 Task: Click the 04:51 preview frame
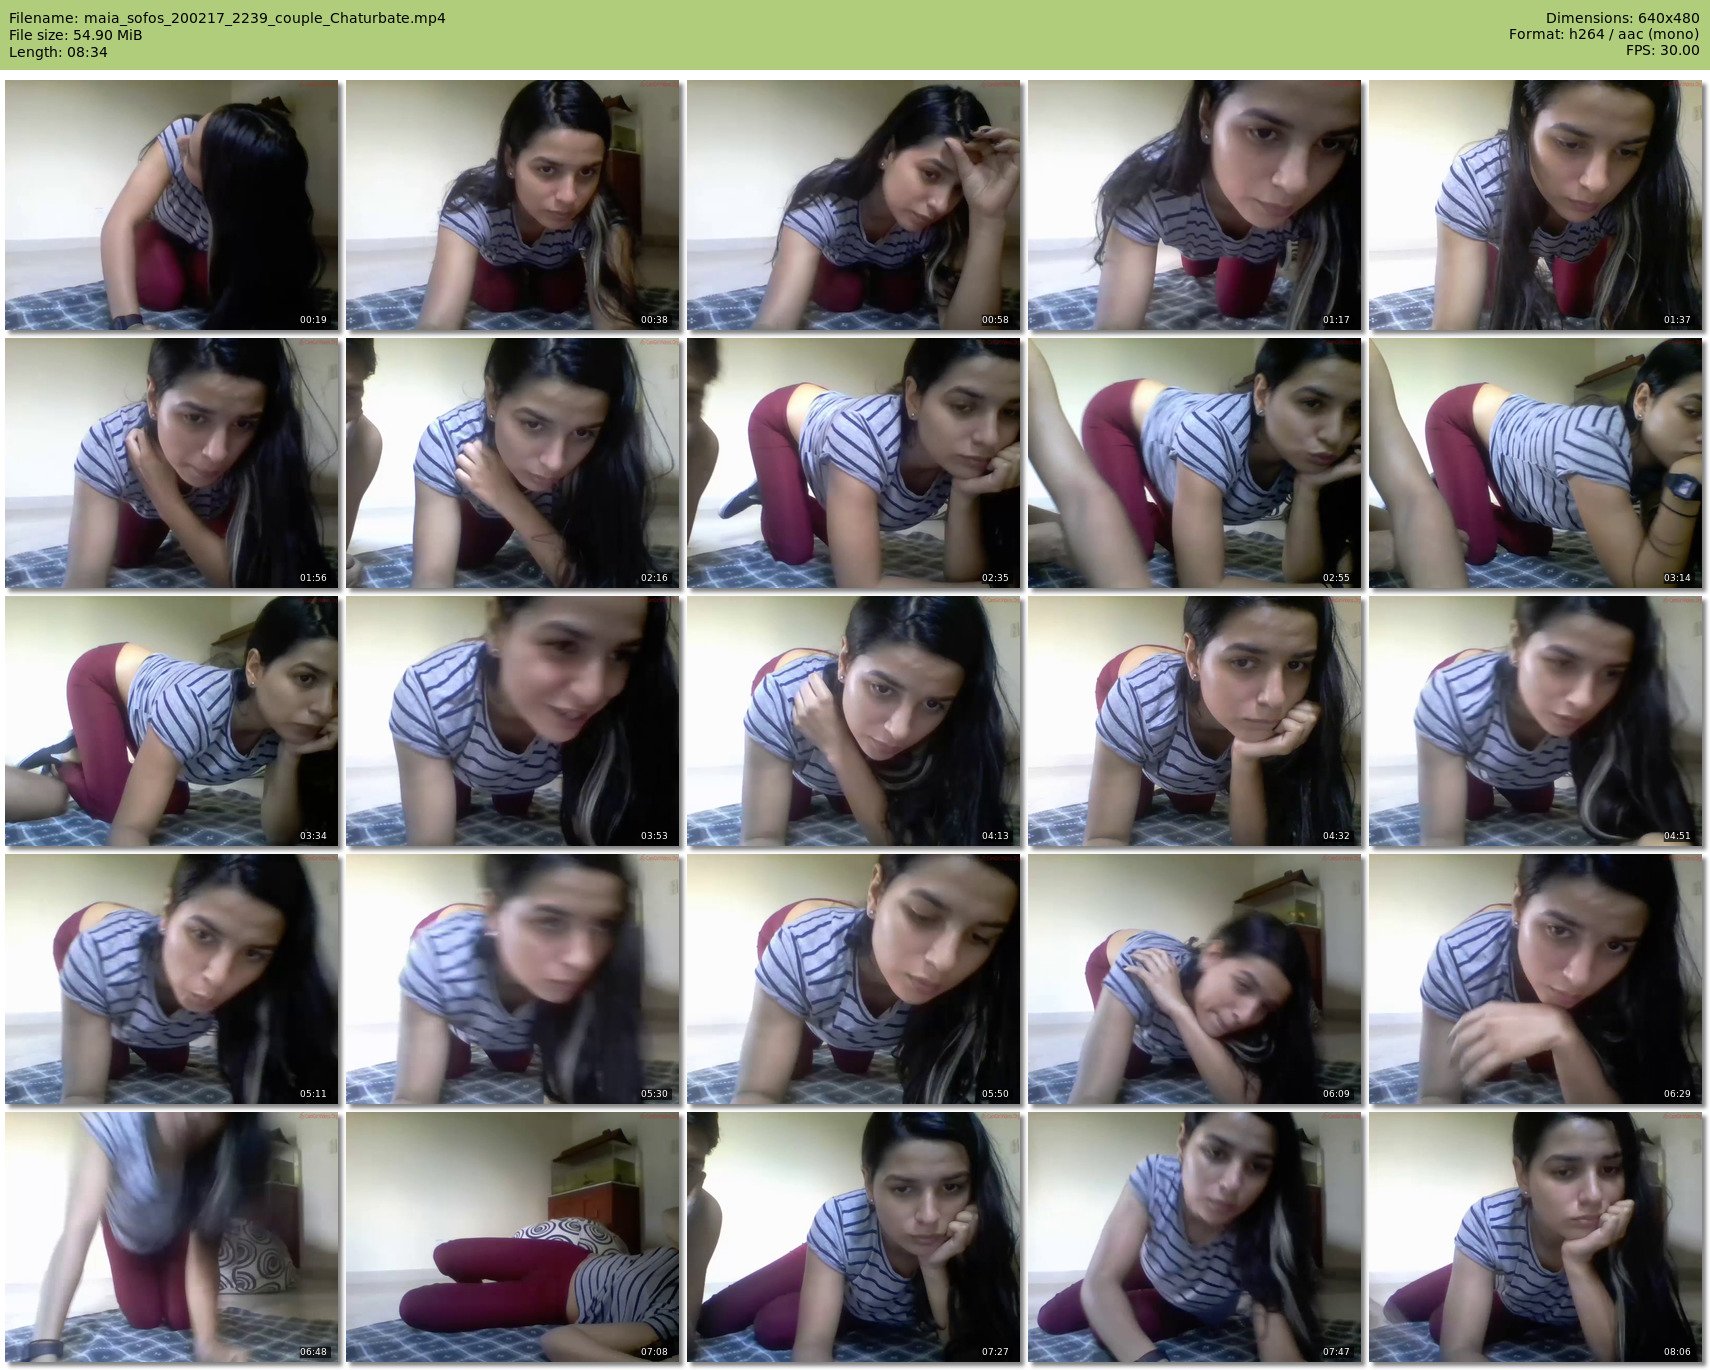(1536, 721)
